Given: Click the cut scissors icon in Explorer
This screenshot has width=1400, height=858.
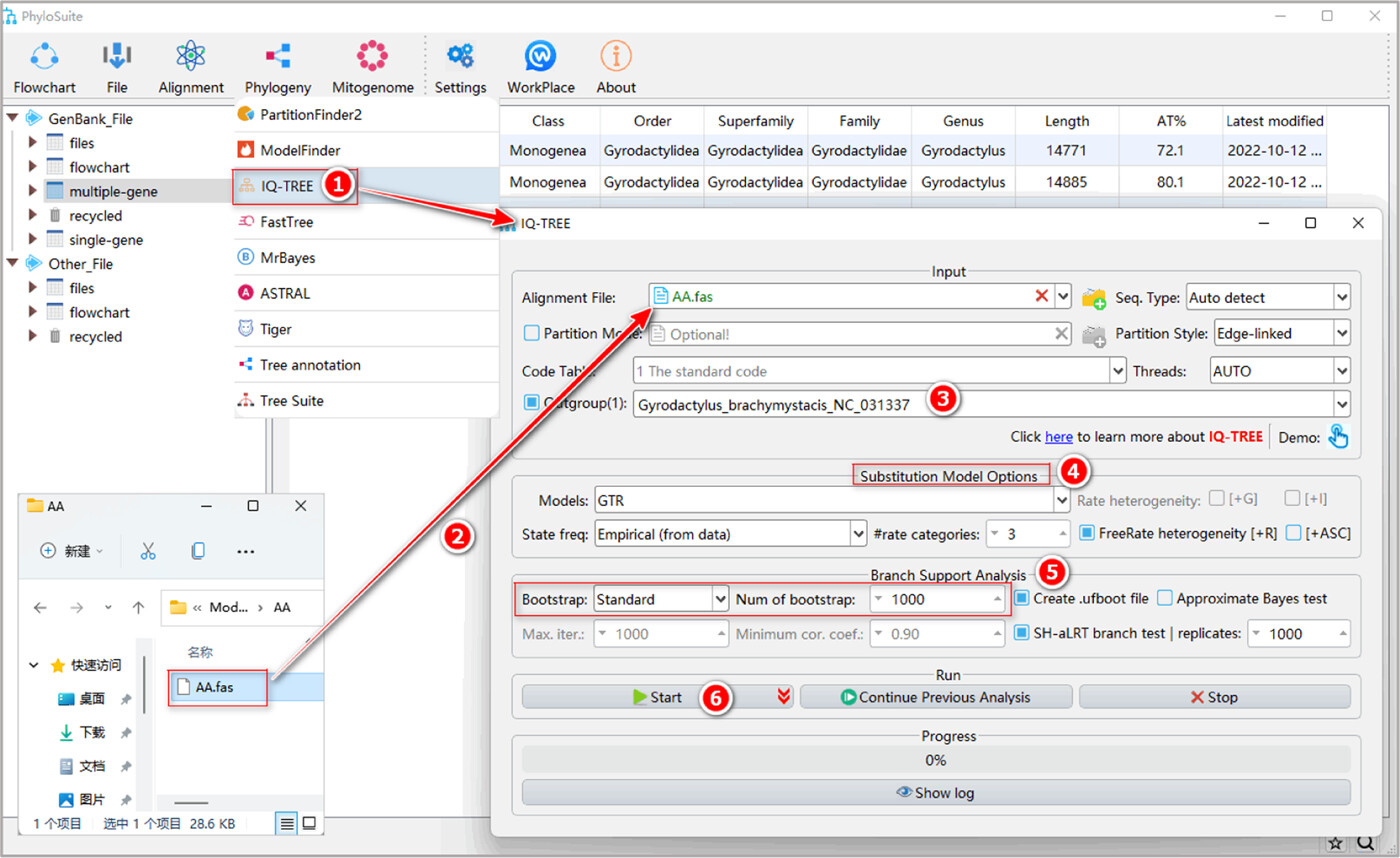Looking at the screenshot, I should tap(148, 551).
